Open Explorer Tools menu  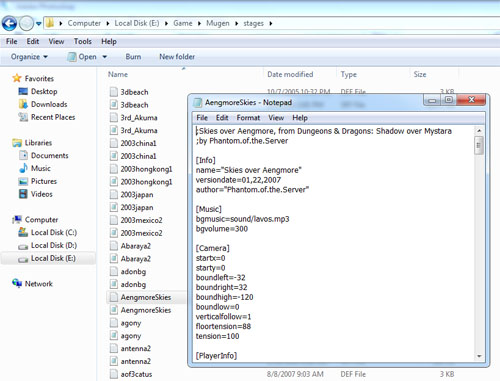[x=83, y=42]
